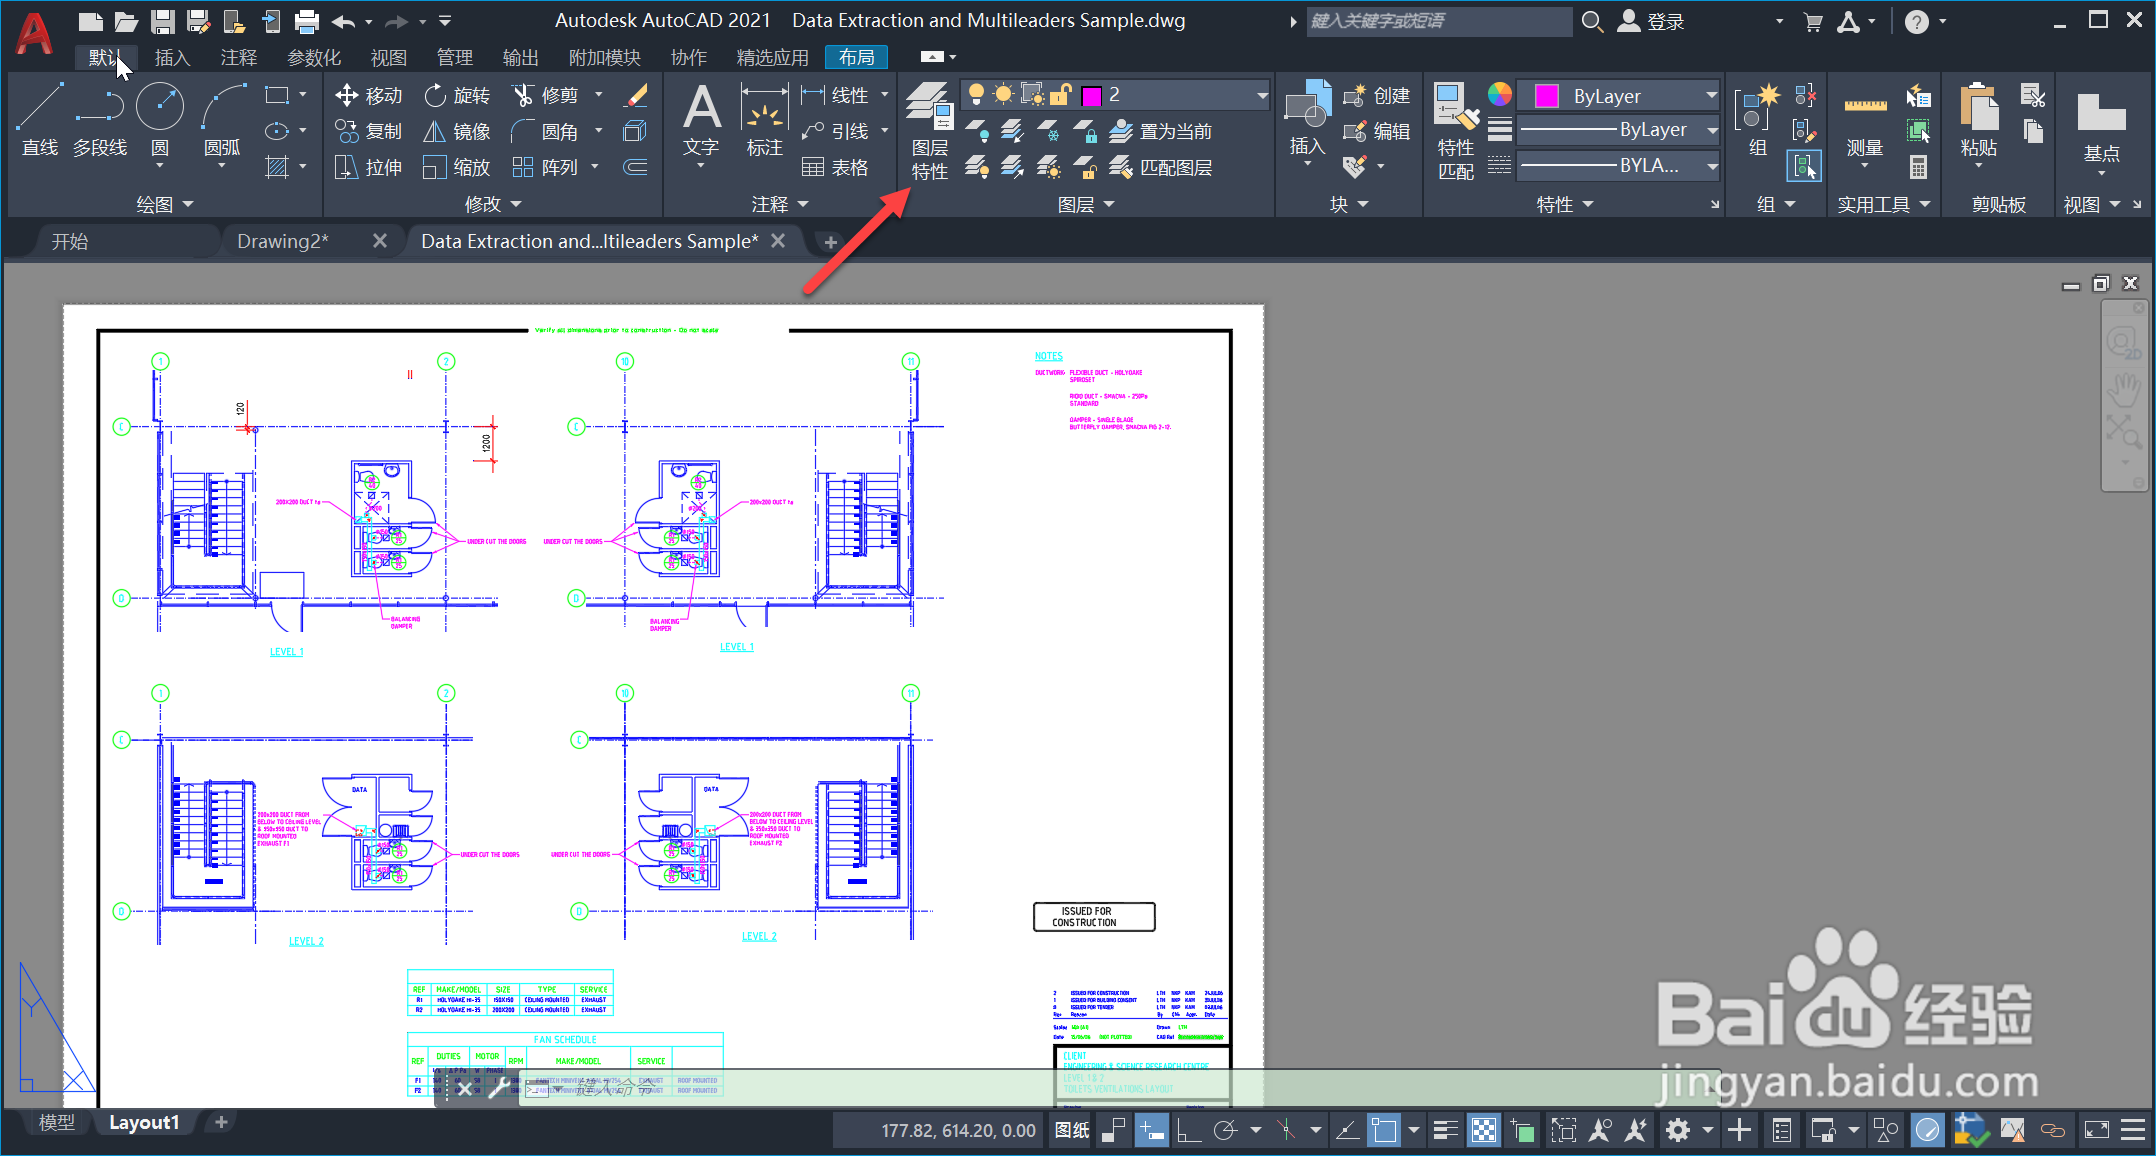Open the 插入 (Insert) ribbon tab
The width and height of the screenshot is (2156, 1156).
click(x=172, y=57)
